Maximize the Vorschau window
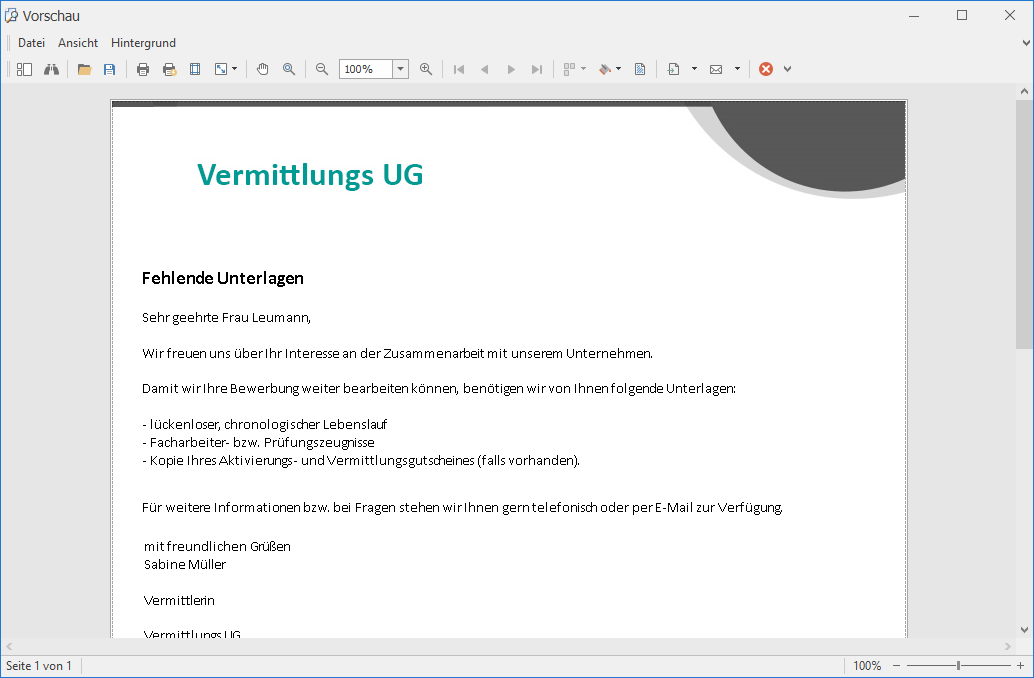 click(x=962, y=15)
